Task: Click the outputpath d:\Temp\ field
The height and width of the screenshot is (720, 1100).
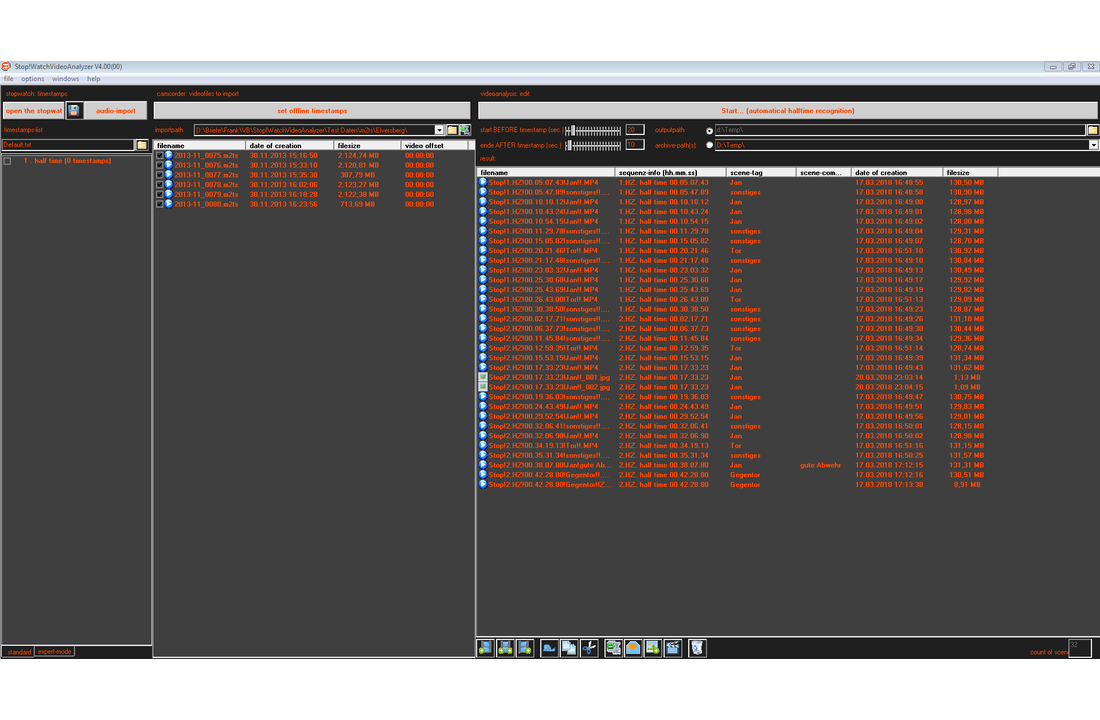Action: point(899,130)
